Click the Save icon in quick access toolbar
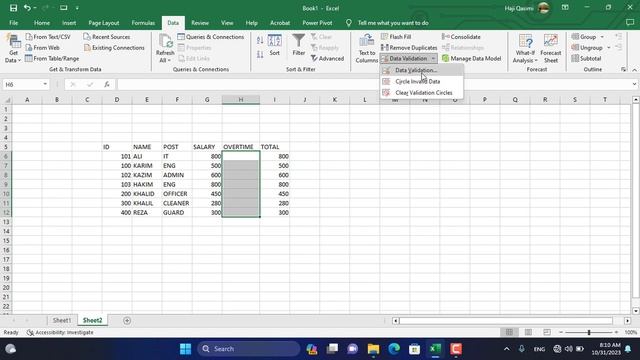 coord(13,8)
